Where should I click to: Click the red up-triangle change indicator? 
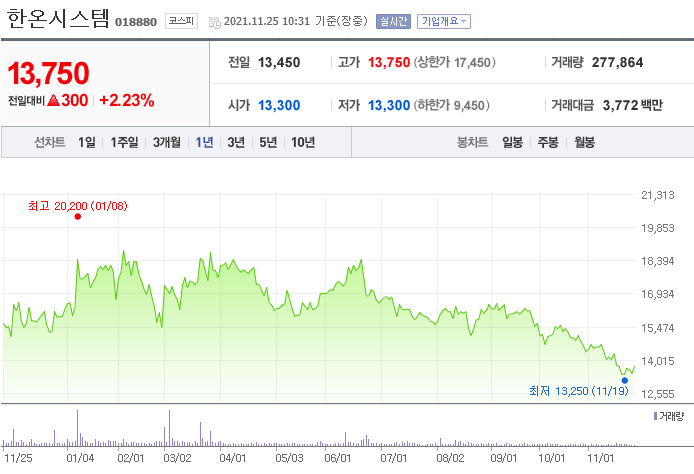click(54, 100)
